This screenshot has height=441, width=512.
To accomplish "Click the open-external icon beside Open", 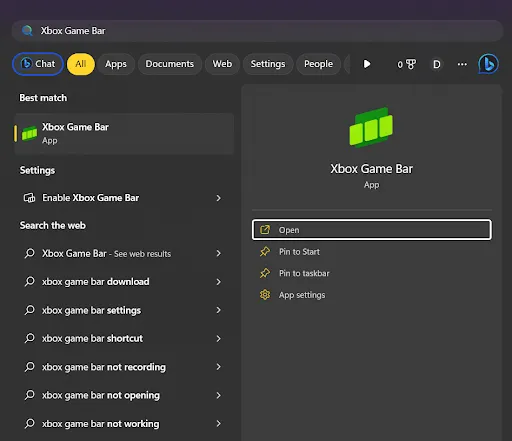I will (x=265, y=230).
